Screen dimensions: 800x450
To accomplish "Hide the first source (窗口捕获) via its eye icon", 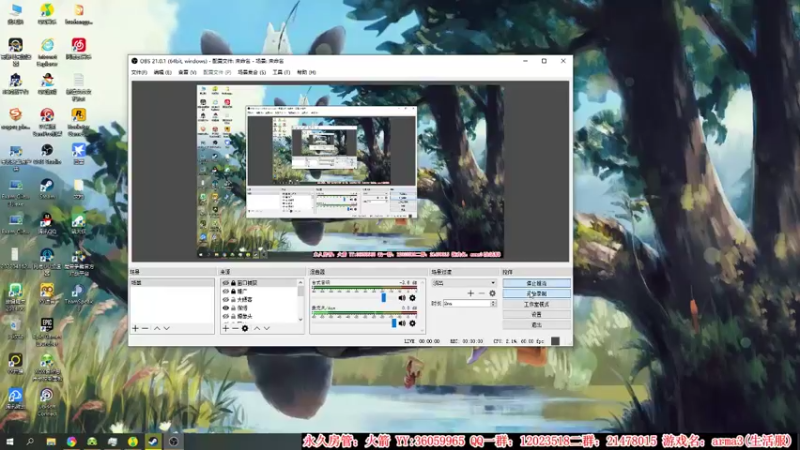I will tap(226, 283).
